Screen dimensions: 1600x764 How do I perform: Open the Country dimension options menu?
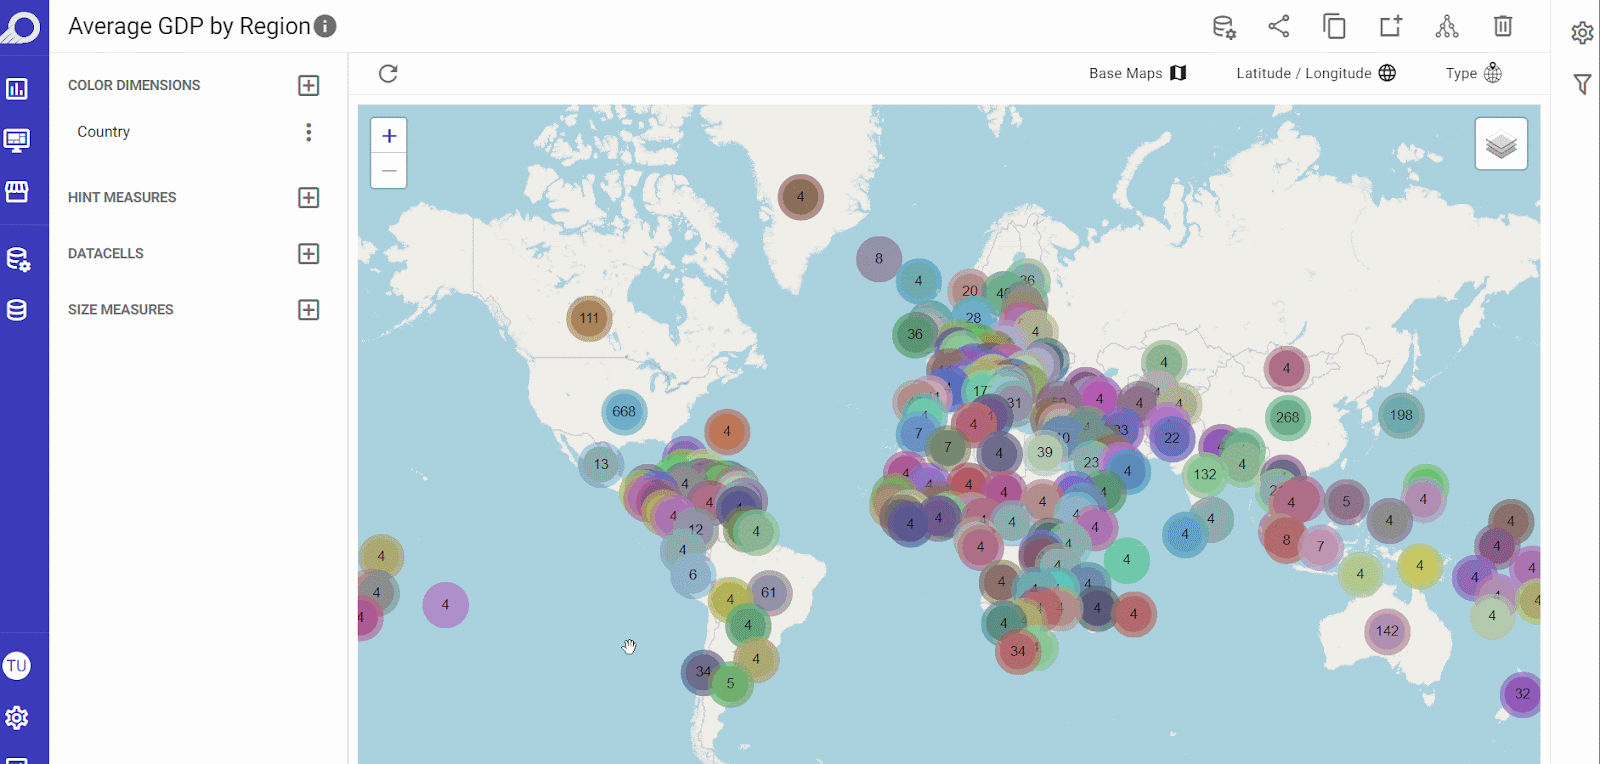pos(309,132)
